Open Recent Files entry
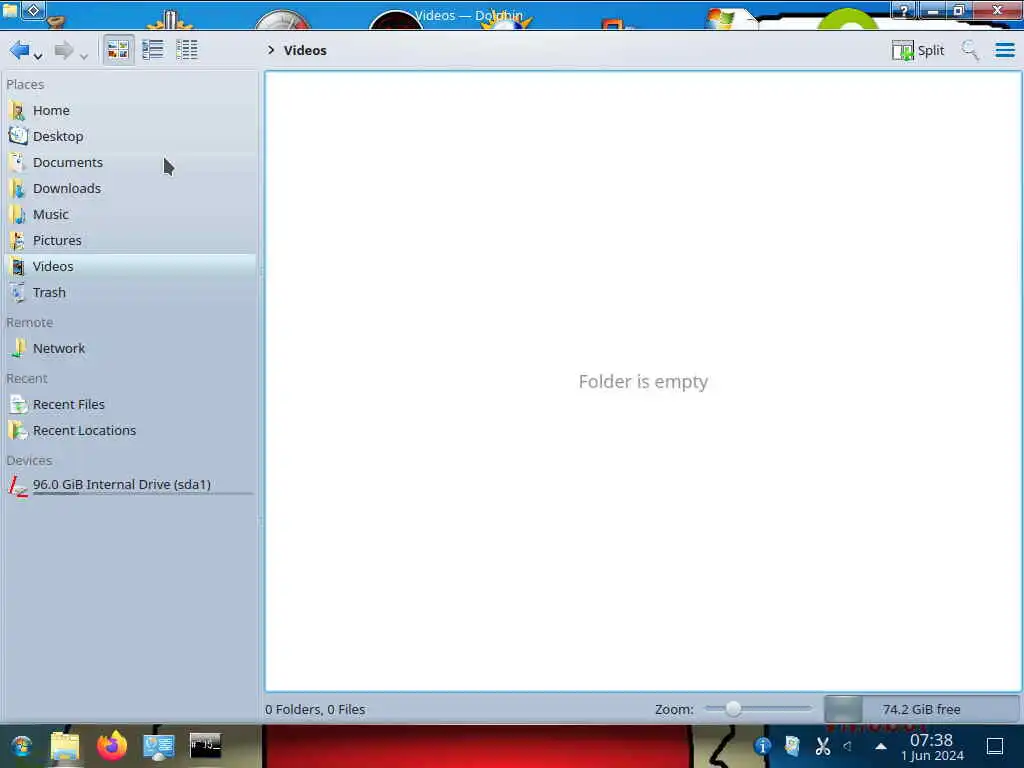The image size is (1024, 768). (131, 405)
